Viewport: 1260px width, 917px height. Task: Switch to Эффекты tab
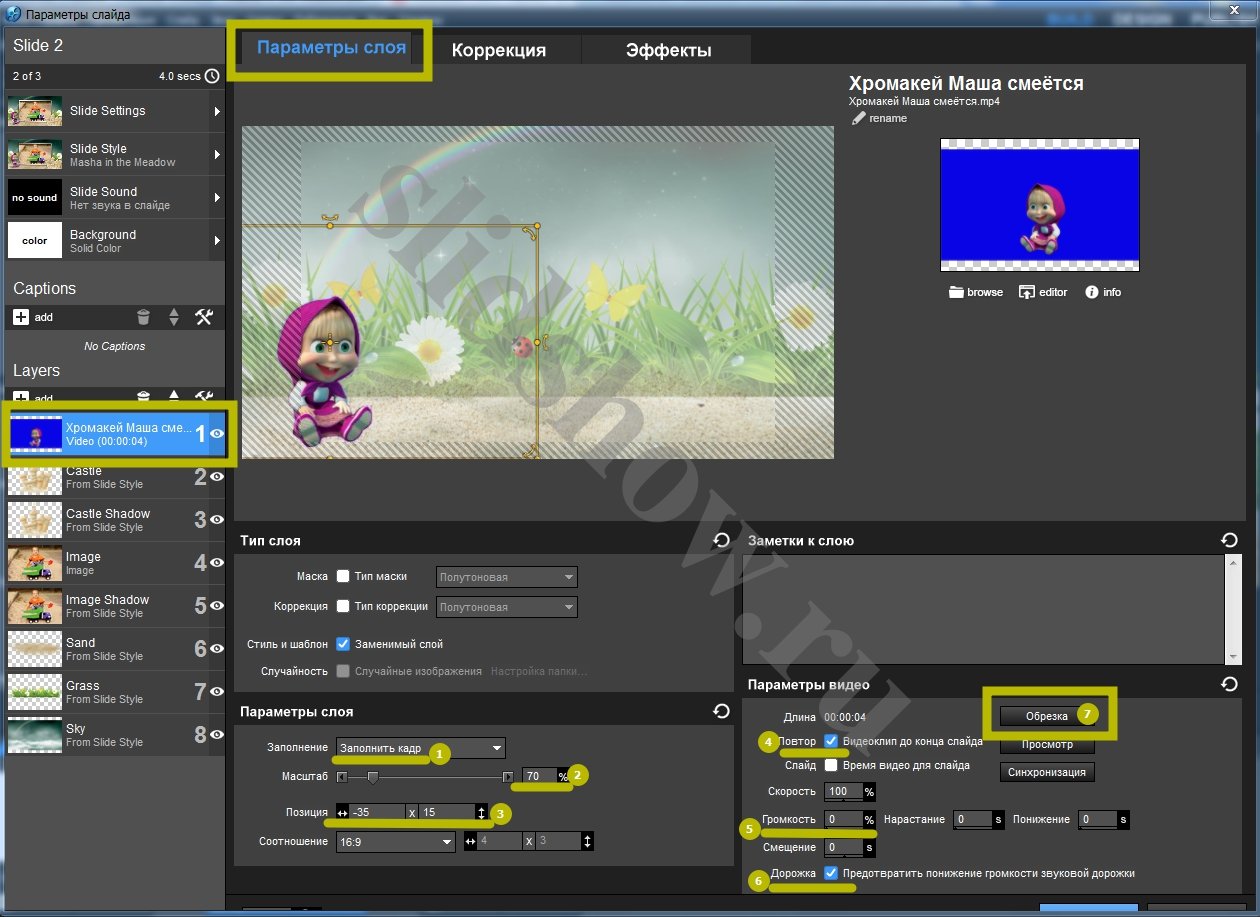(668, 50)
